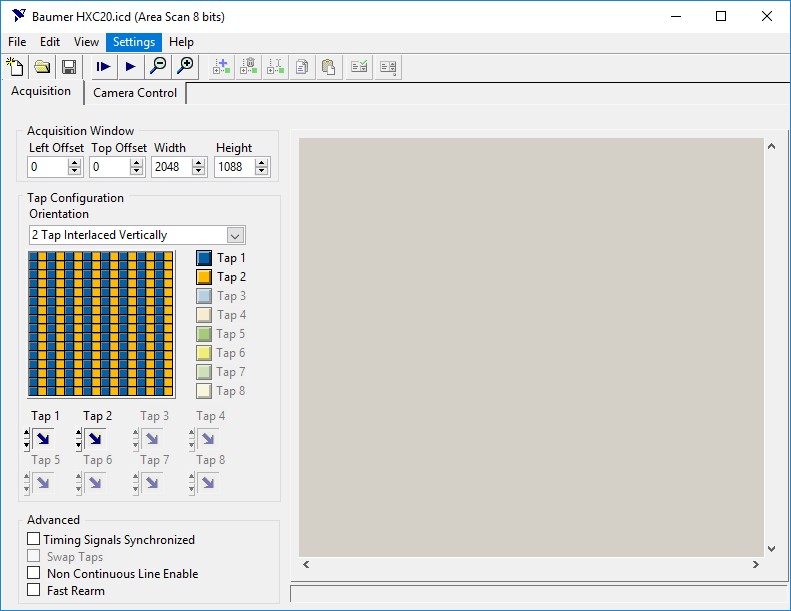Enable Timing Signals Synchronized checkbox

33,539
